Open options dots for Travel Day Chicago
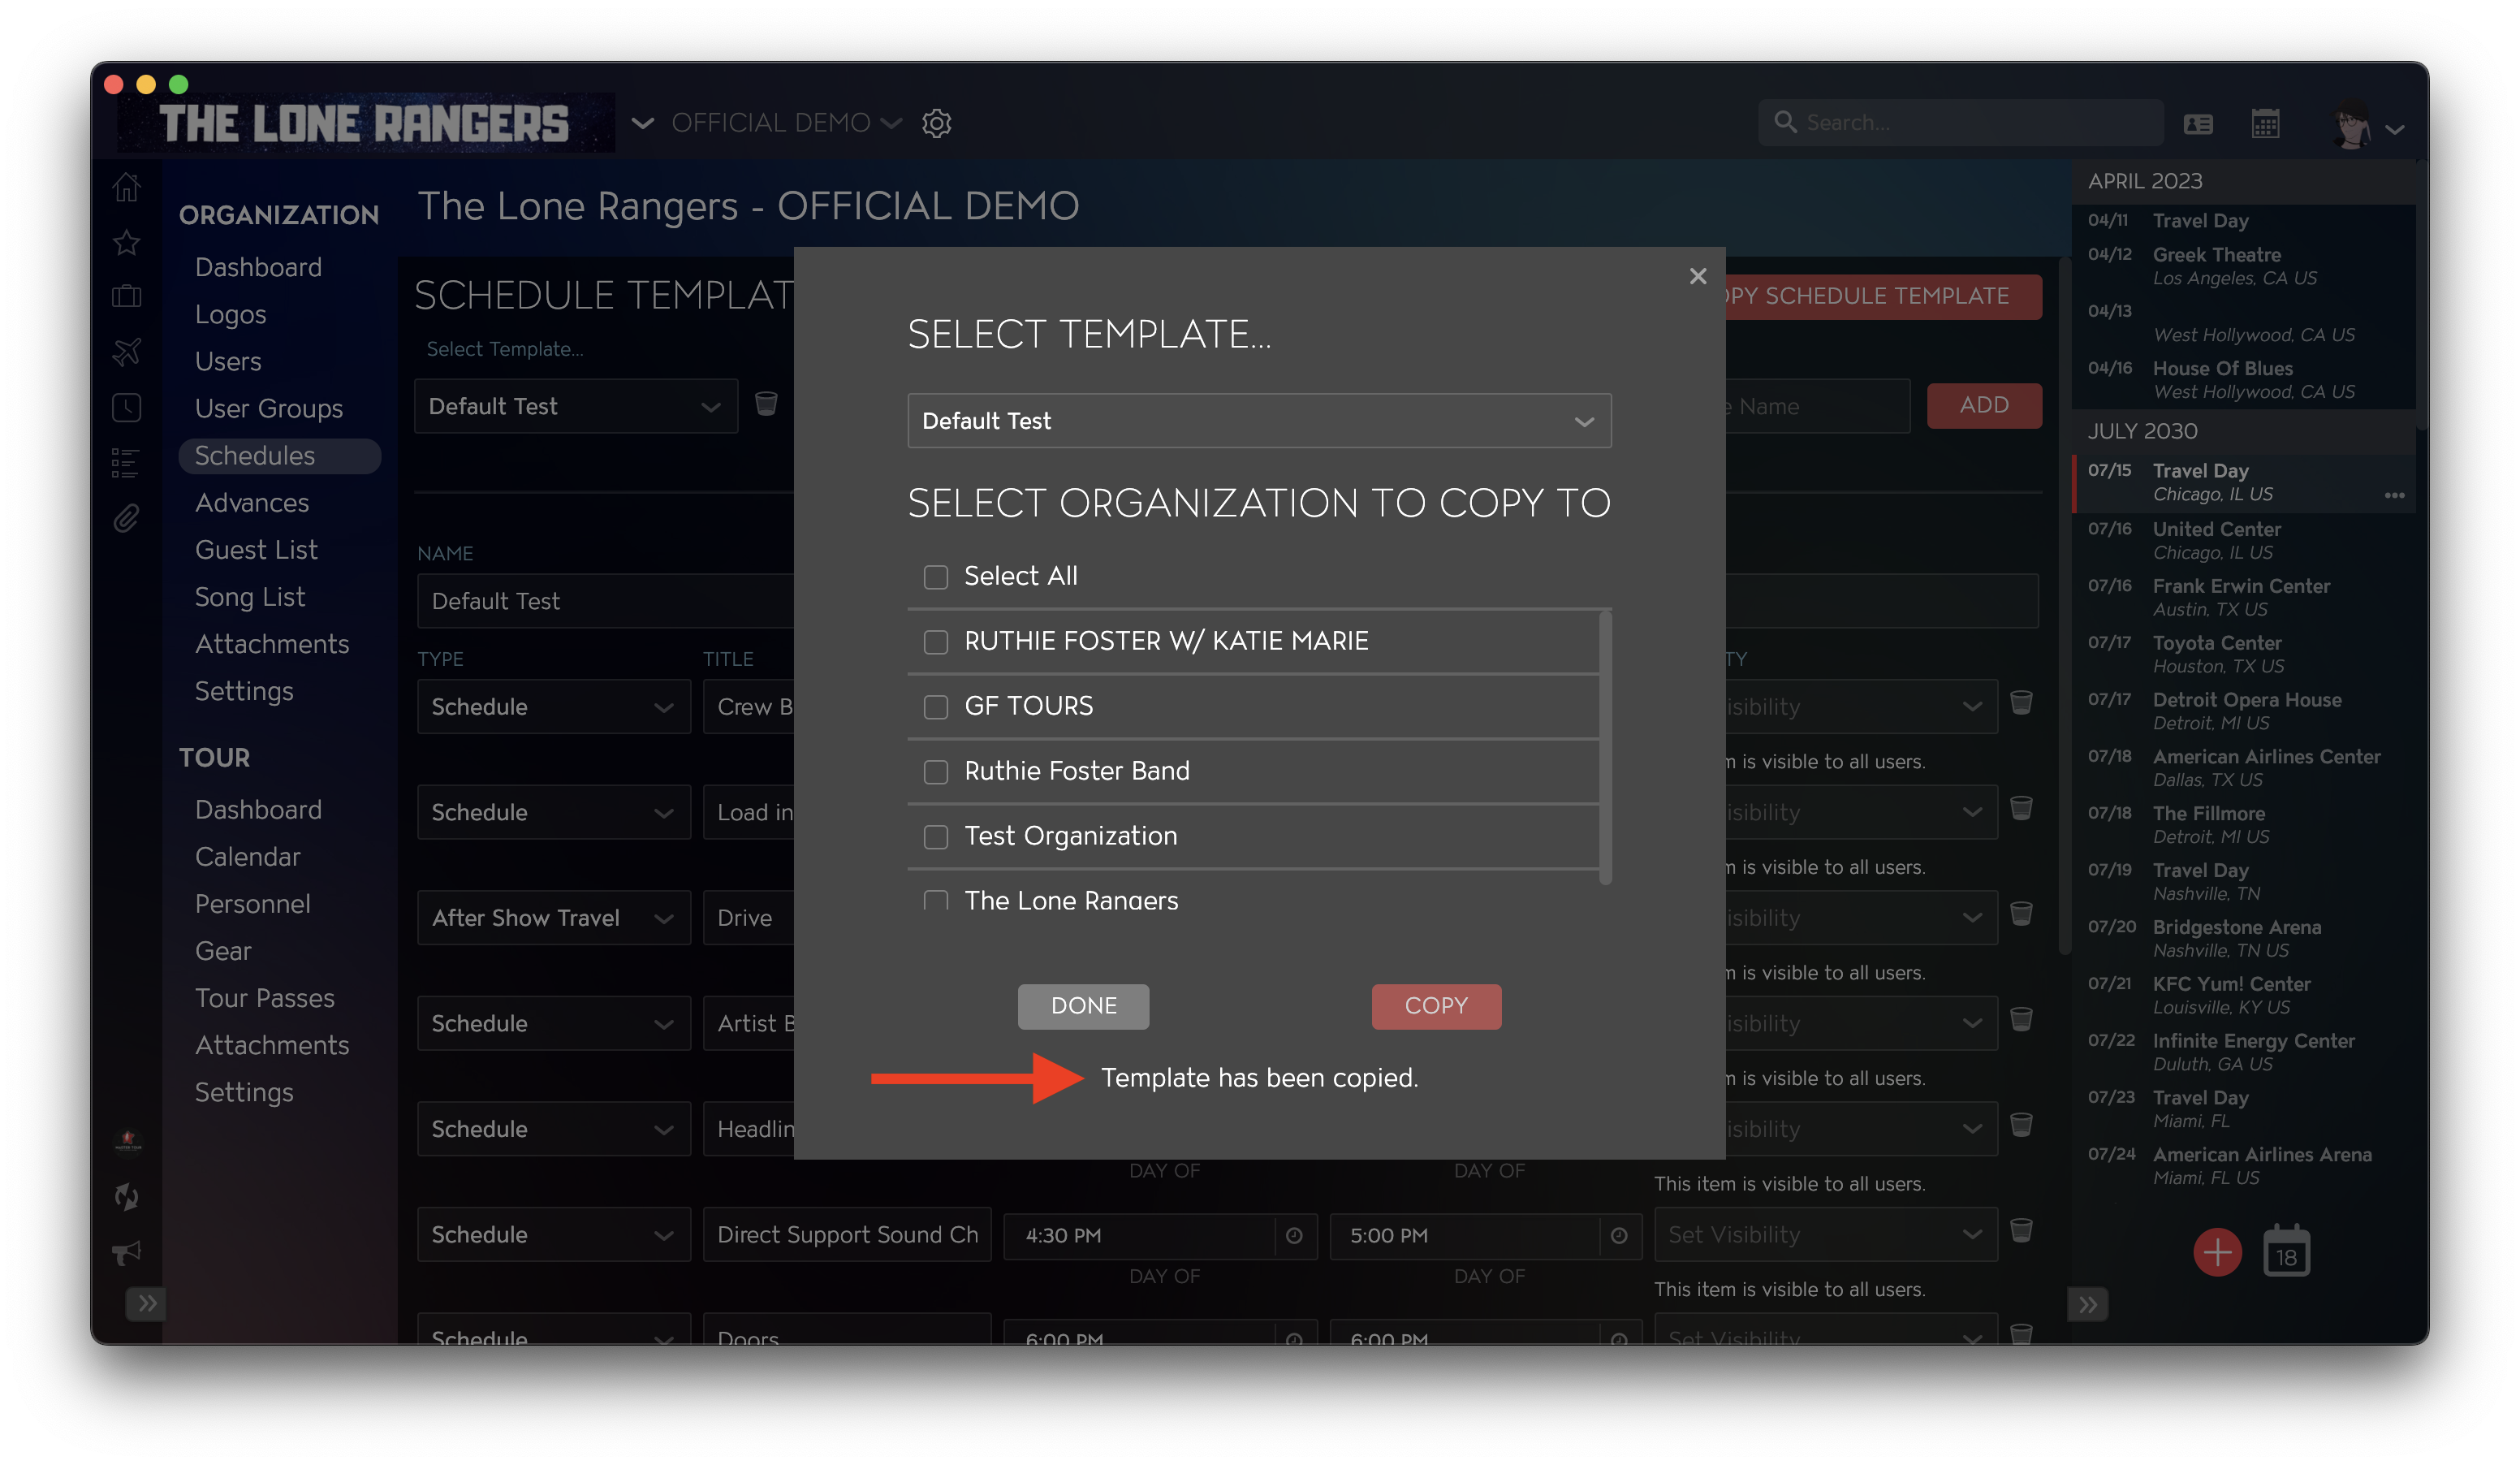 pos(2394,495)
